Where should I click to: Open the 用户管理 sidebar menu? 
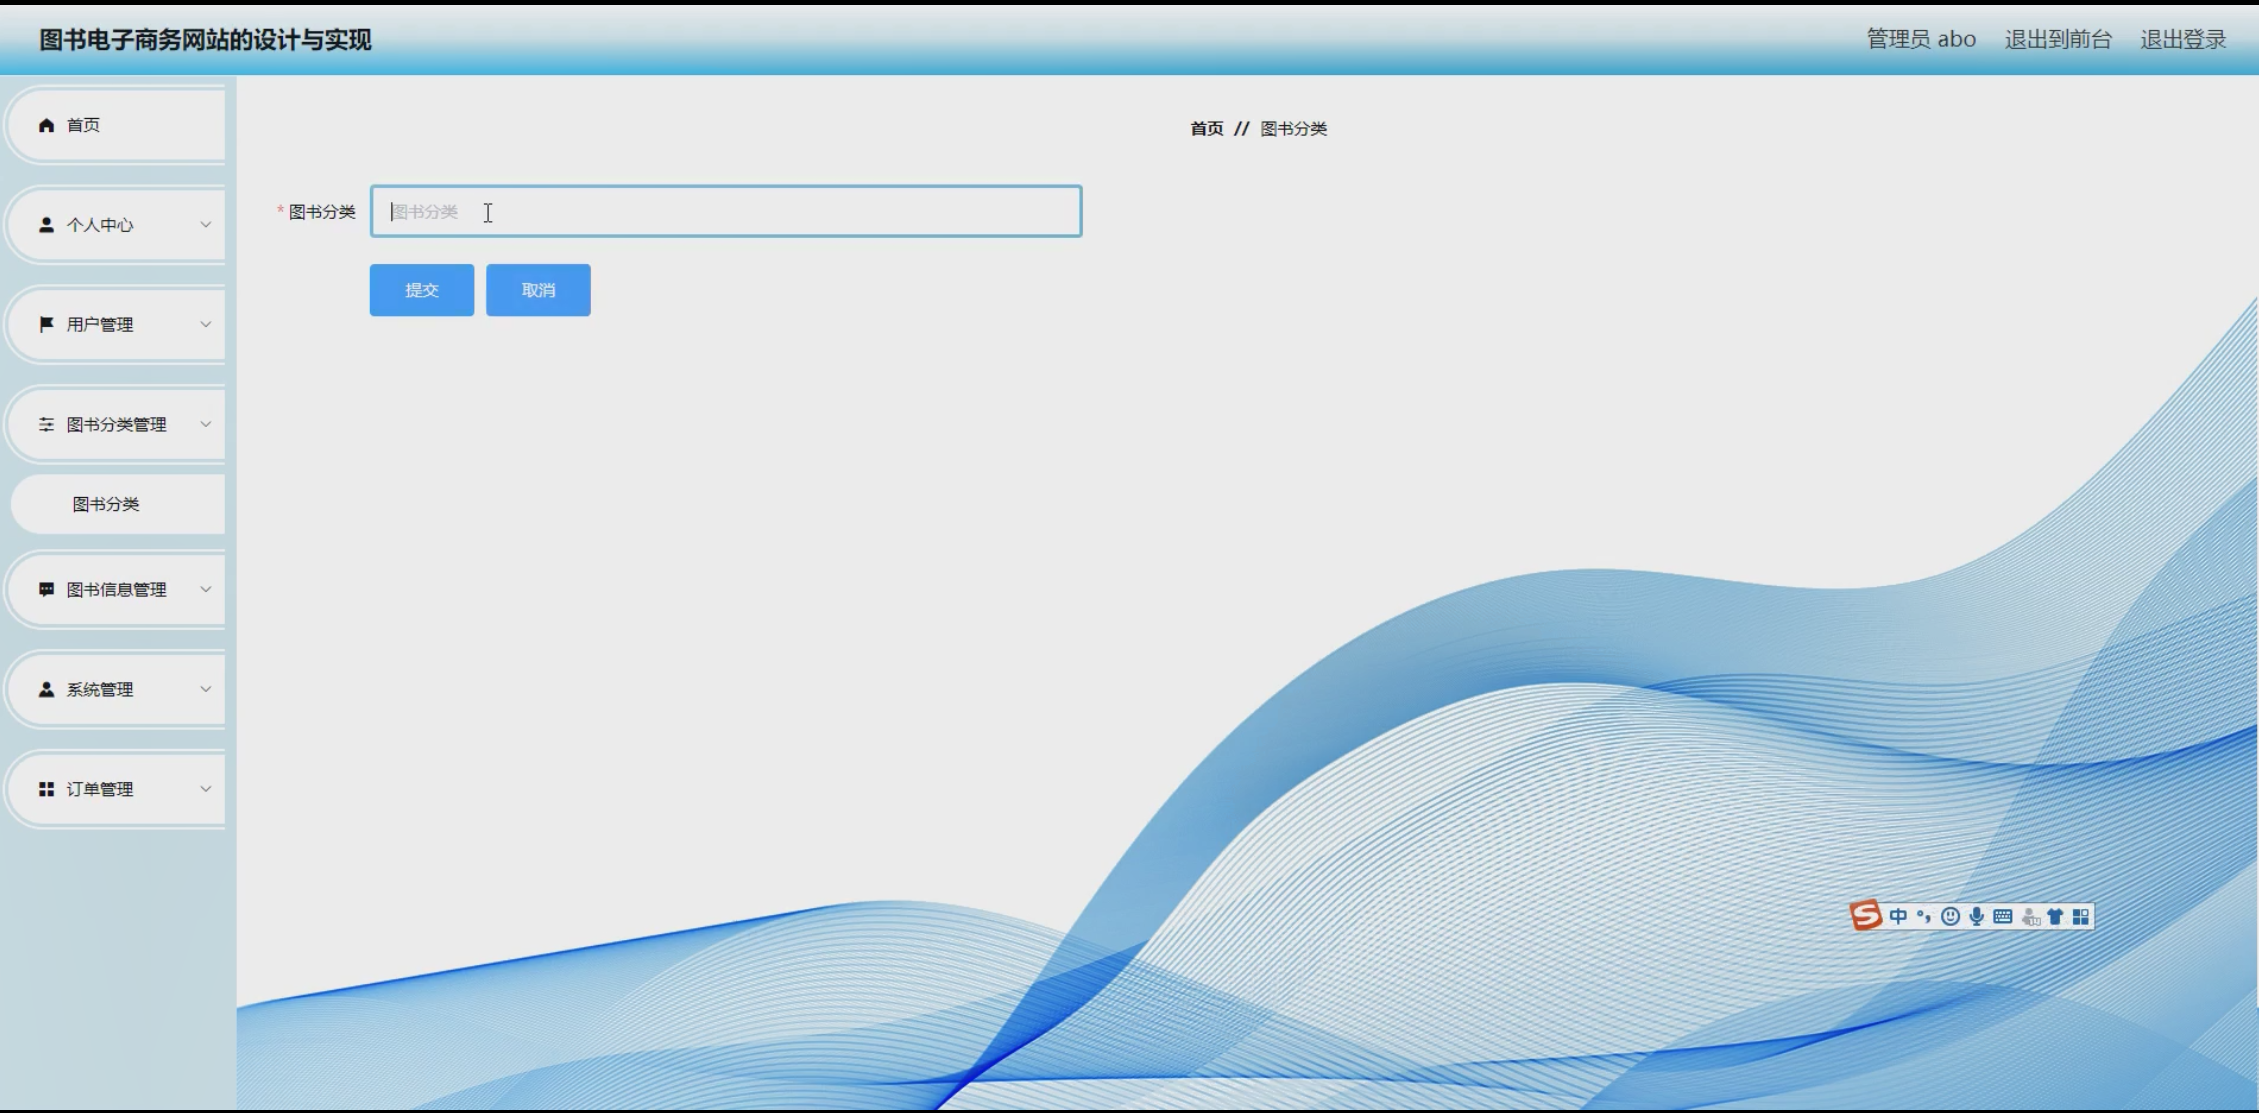116,324
